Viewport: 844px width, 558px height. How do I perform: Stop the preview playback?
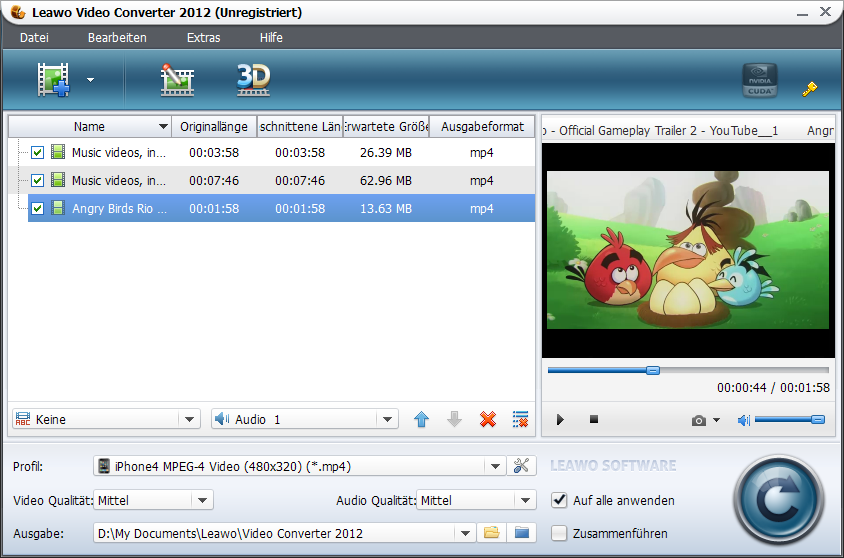pos(594,419)
